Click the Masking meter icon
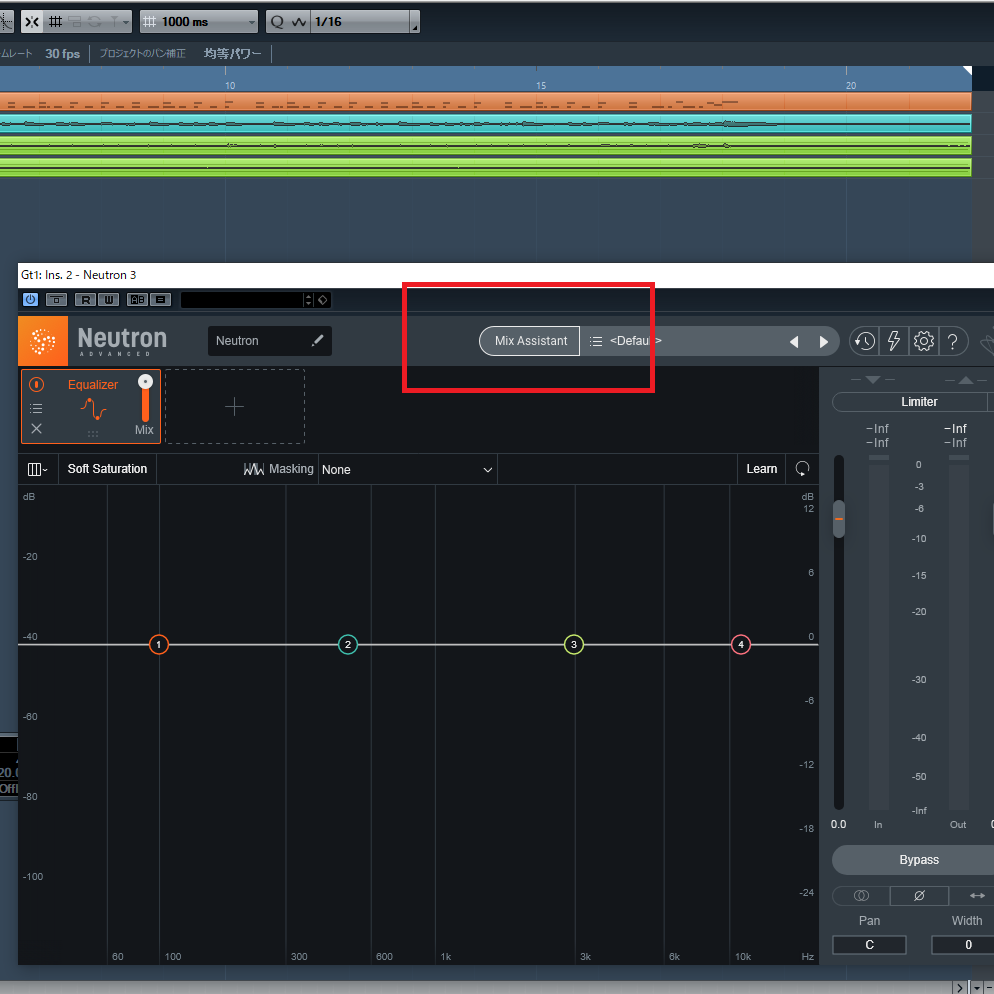This screenshot has height=994, width=994. [254, 469]
